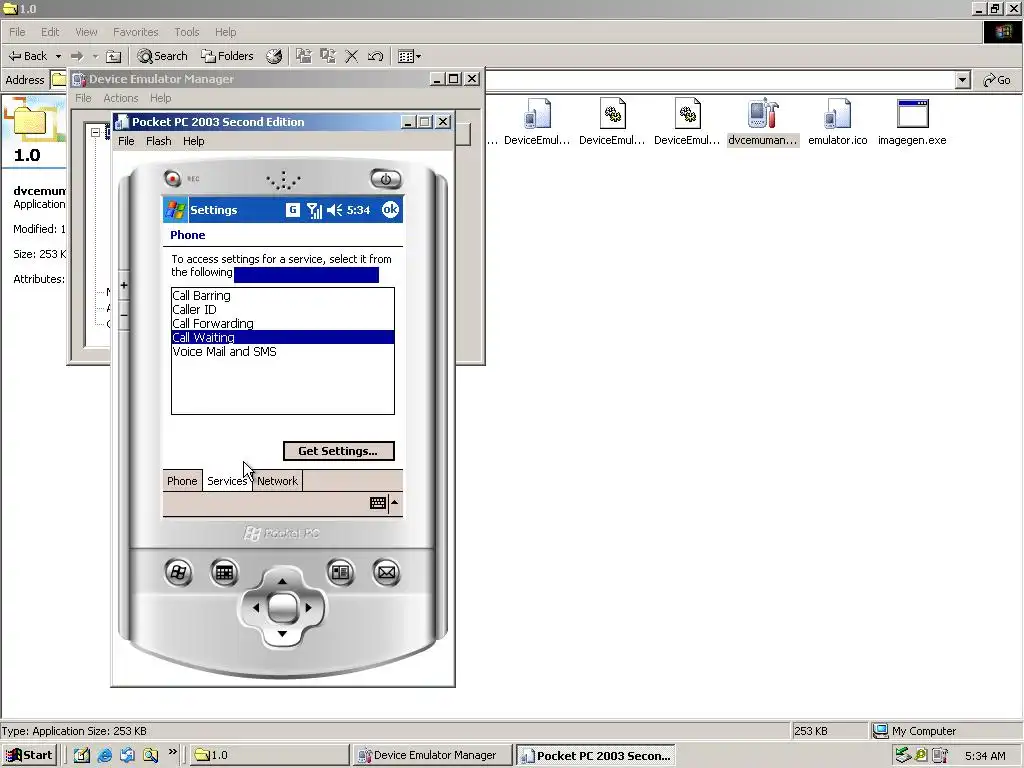Click the side volume minus button
The height and width of the screenshot is (768, 1024).
point(124,315)
